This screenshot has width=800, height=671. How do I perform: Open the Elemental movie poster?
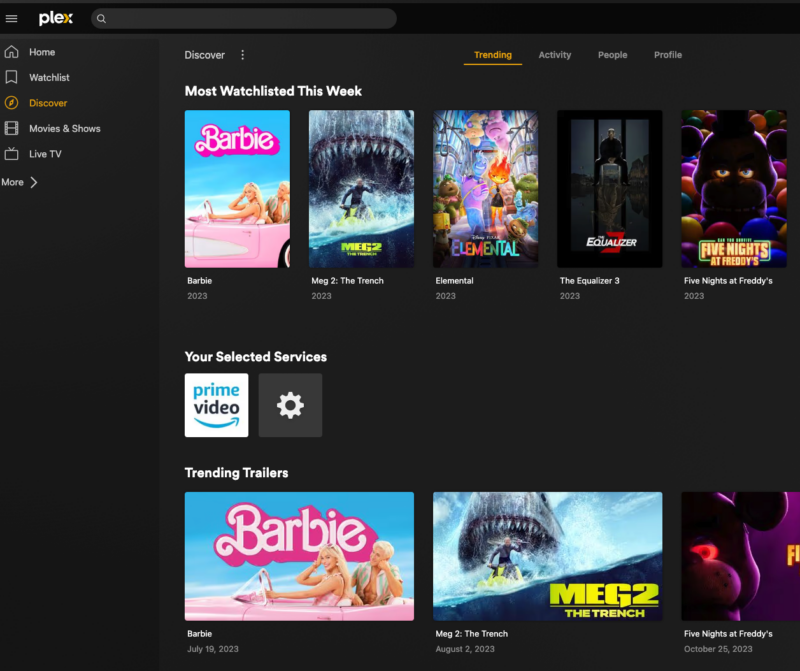coord(485,189)
